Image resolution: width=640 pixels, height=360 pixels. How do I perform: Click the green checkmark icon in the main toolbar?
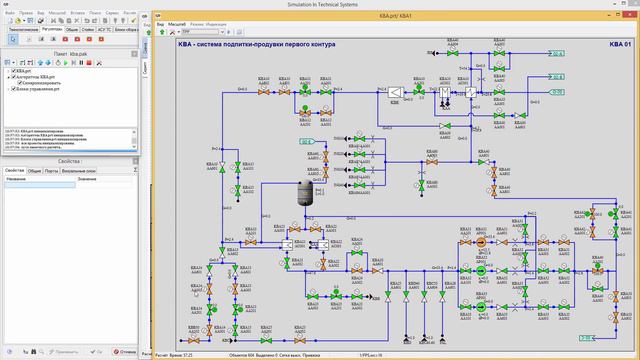click(x=133, y=20)
